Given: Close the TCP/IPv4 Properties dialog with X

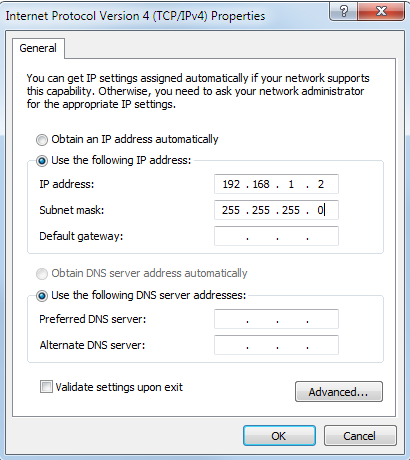Looking at the screenshot, I should pyautogui.click(x=381, y=12).
